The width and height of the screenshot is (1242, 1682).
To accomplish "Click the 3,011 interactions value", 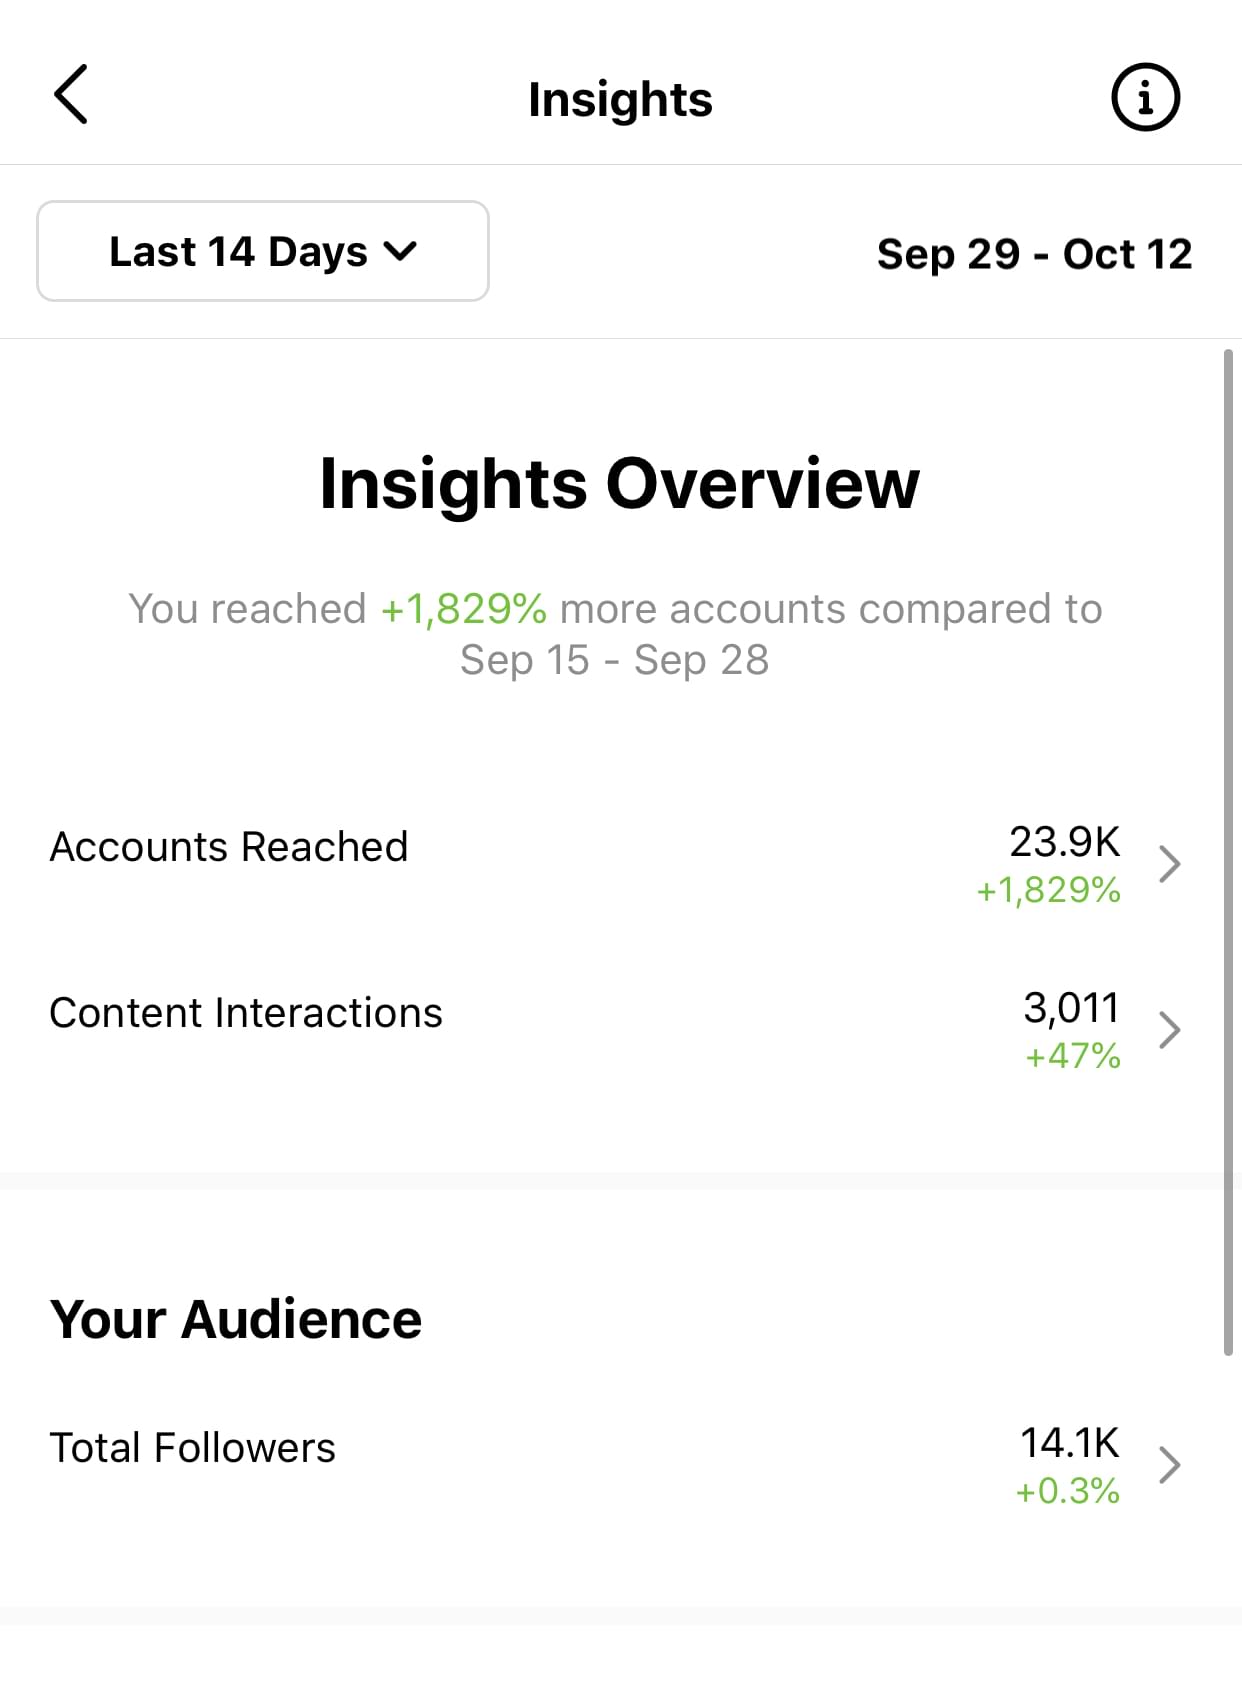I will point(1071,1008).
